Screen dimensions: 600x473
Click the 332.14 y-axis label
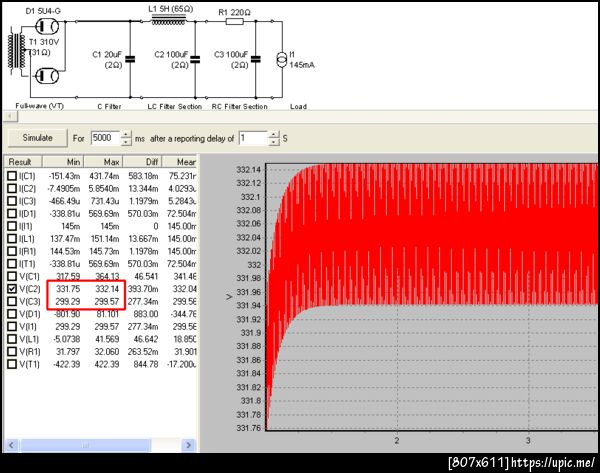tap(249, 169)
